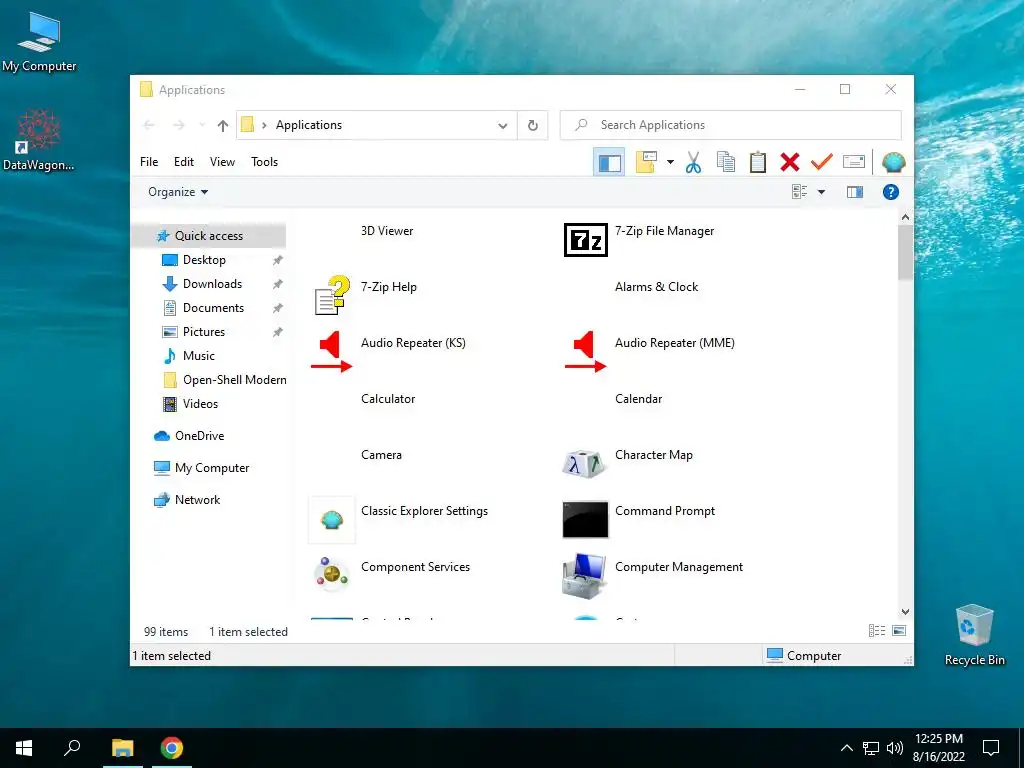Select the Computer Management icon
The height and width of the screenshot is (768, 1024).
[584, 576]
